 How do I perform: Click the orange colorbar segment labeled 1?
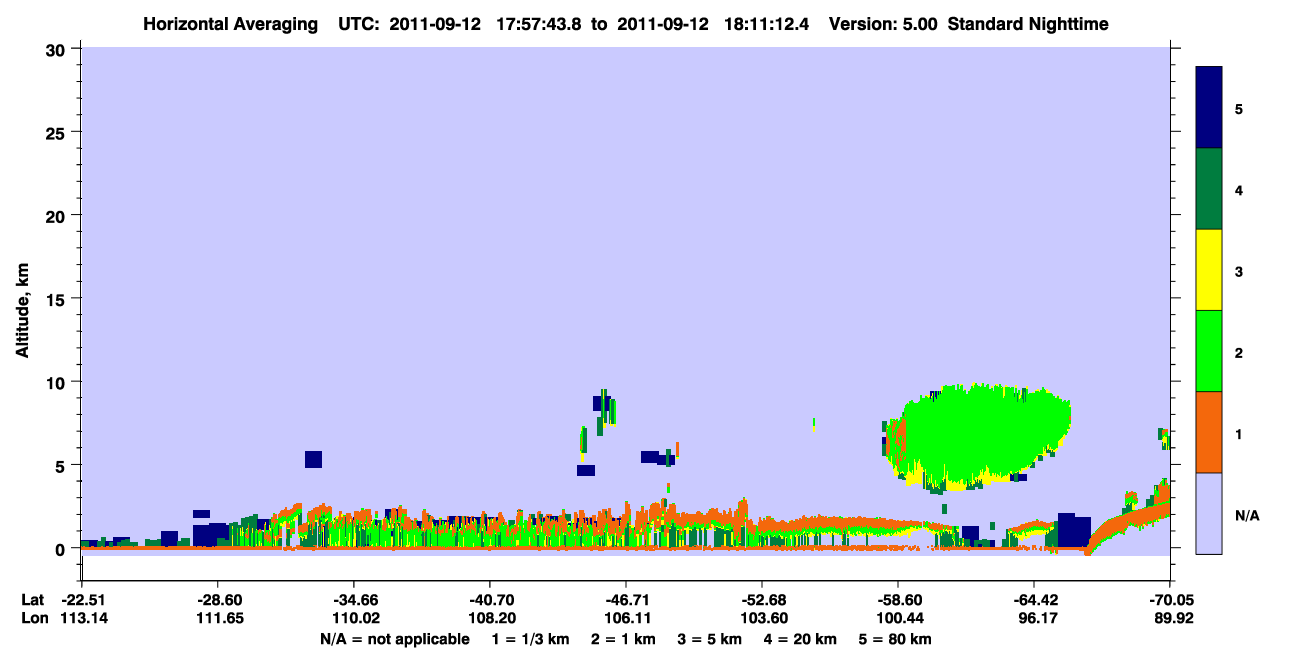(x=1209, y=432)
